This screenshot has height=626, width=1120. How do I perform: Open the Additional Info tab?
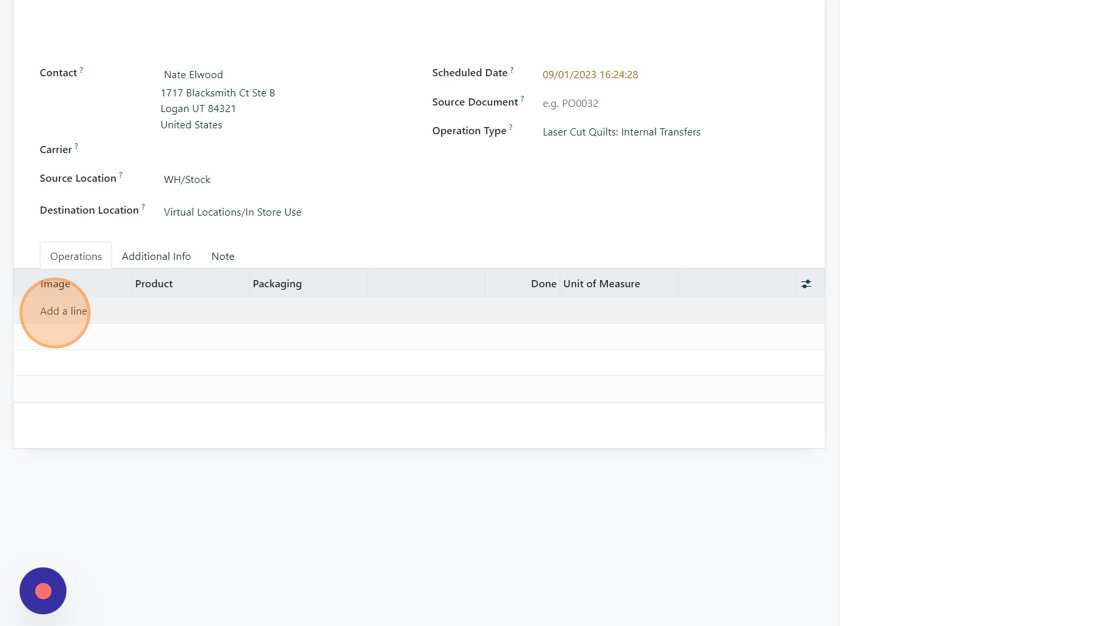coord(156,256)
